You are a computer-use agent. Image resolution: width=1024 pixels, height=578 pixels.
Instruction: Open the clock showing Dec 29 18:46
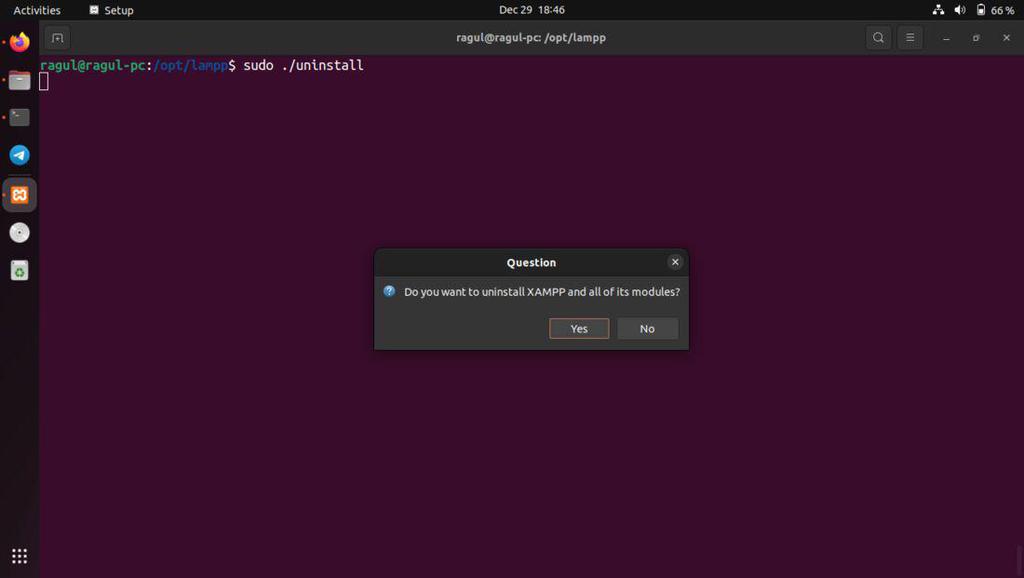click(x=532, y=10)
